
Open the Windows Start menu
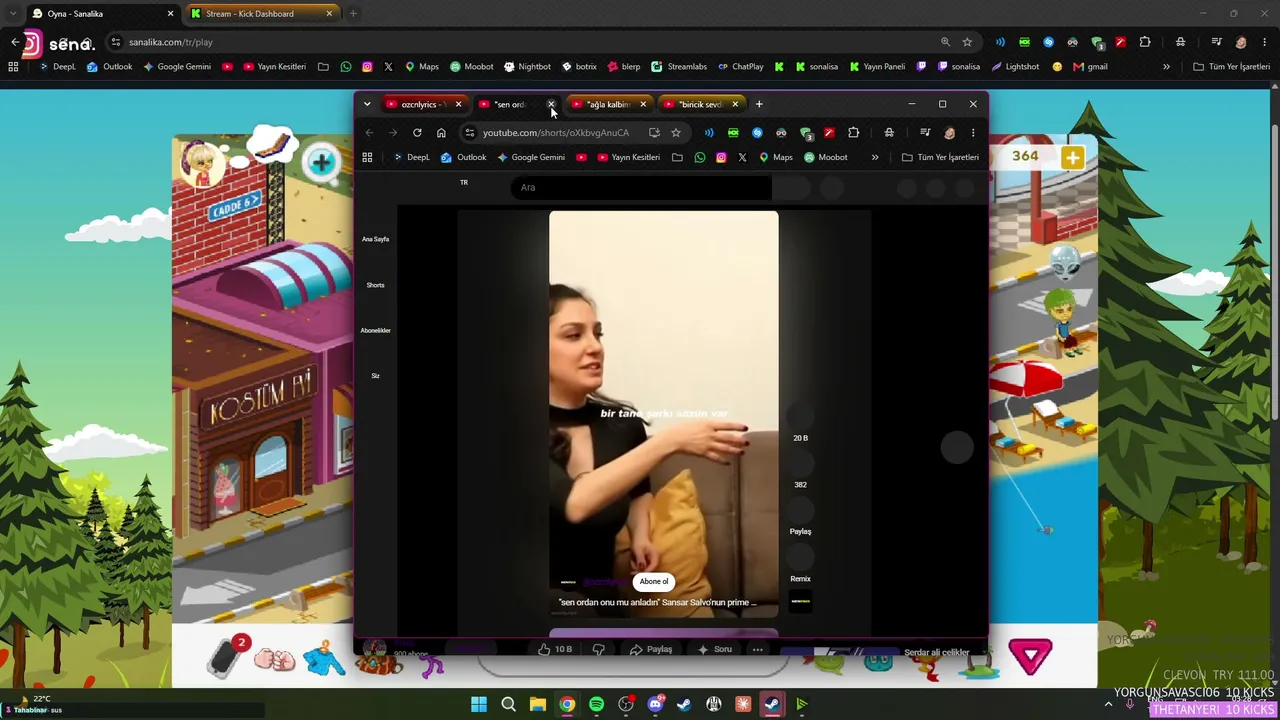(479, 704)
